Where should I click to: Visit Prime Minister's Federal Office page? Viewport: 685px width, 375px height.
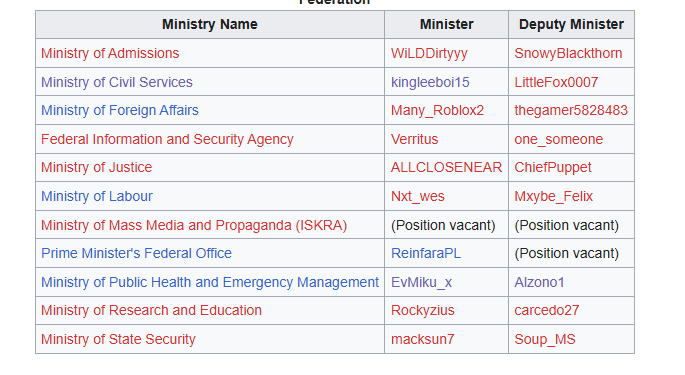[136, 253]
